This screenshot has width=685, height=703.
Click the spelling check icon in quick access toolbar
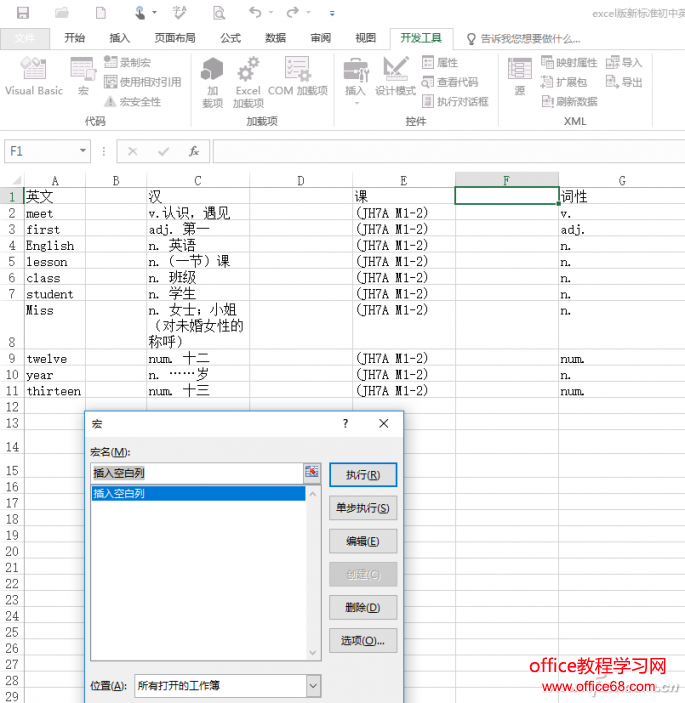pos(180,13)
